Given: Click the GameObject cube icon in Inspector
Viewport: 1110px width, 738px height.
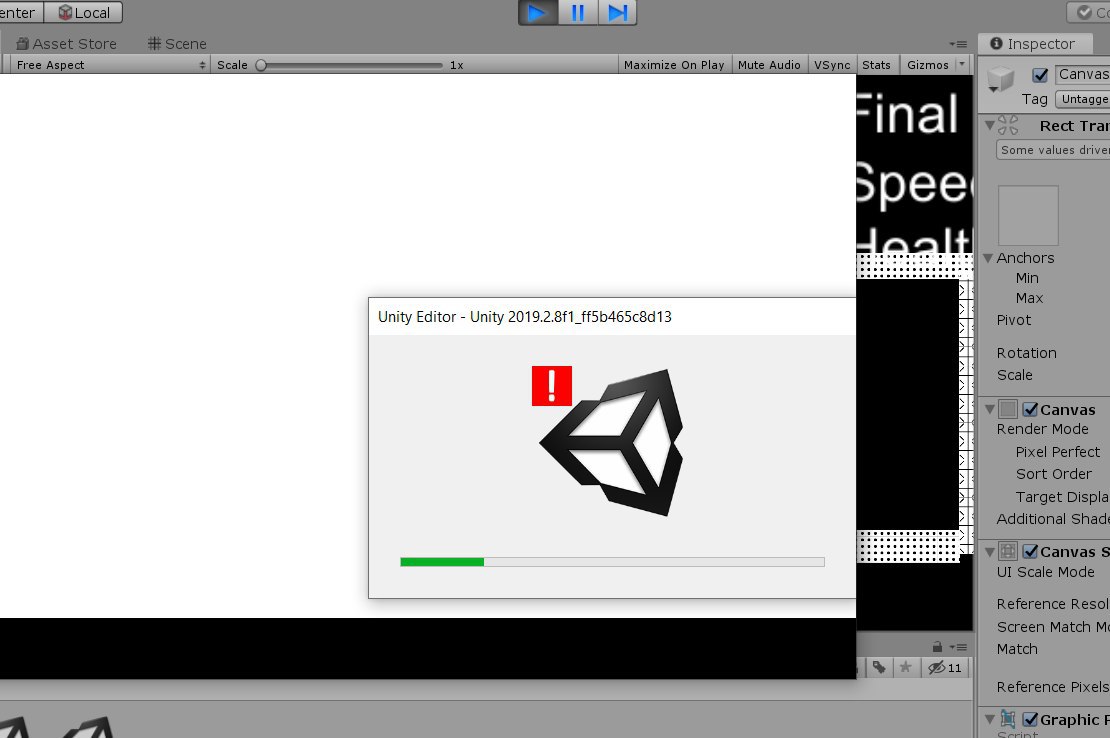Looking at the screenshot, I should (1001, 79).
